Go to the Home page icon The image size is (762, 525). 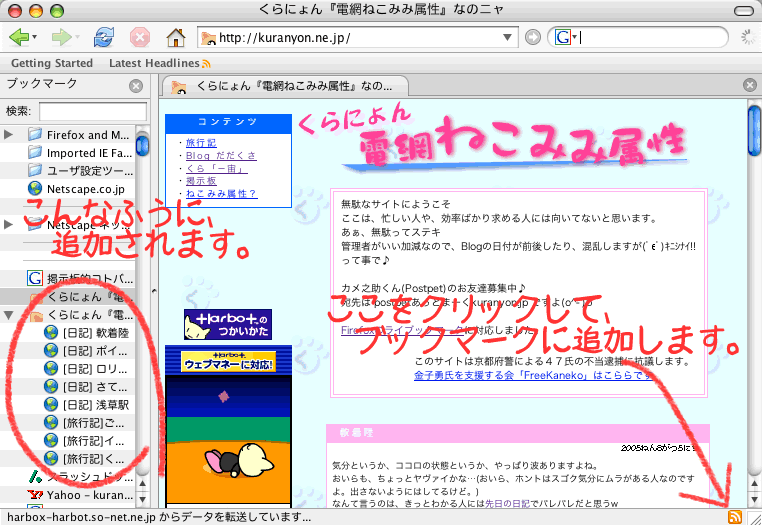point(176,38)
